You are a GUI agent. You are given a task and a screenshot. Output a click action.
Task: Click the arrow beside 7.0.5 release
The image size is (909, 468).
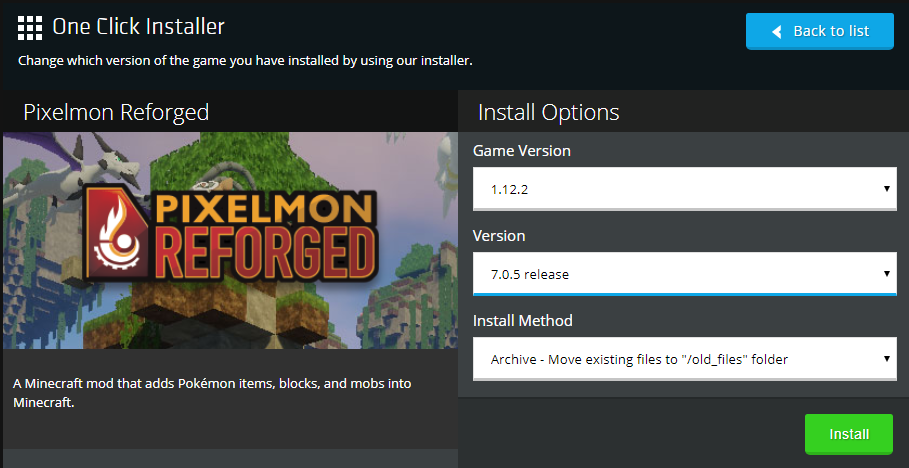point(886,274)
